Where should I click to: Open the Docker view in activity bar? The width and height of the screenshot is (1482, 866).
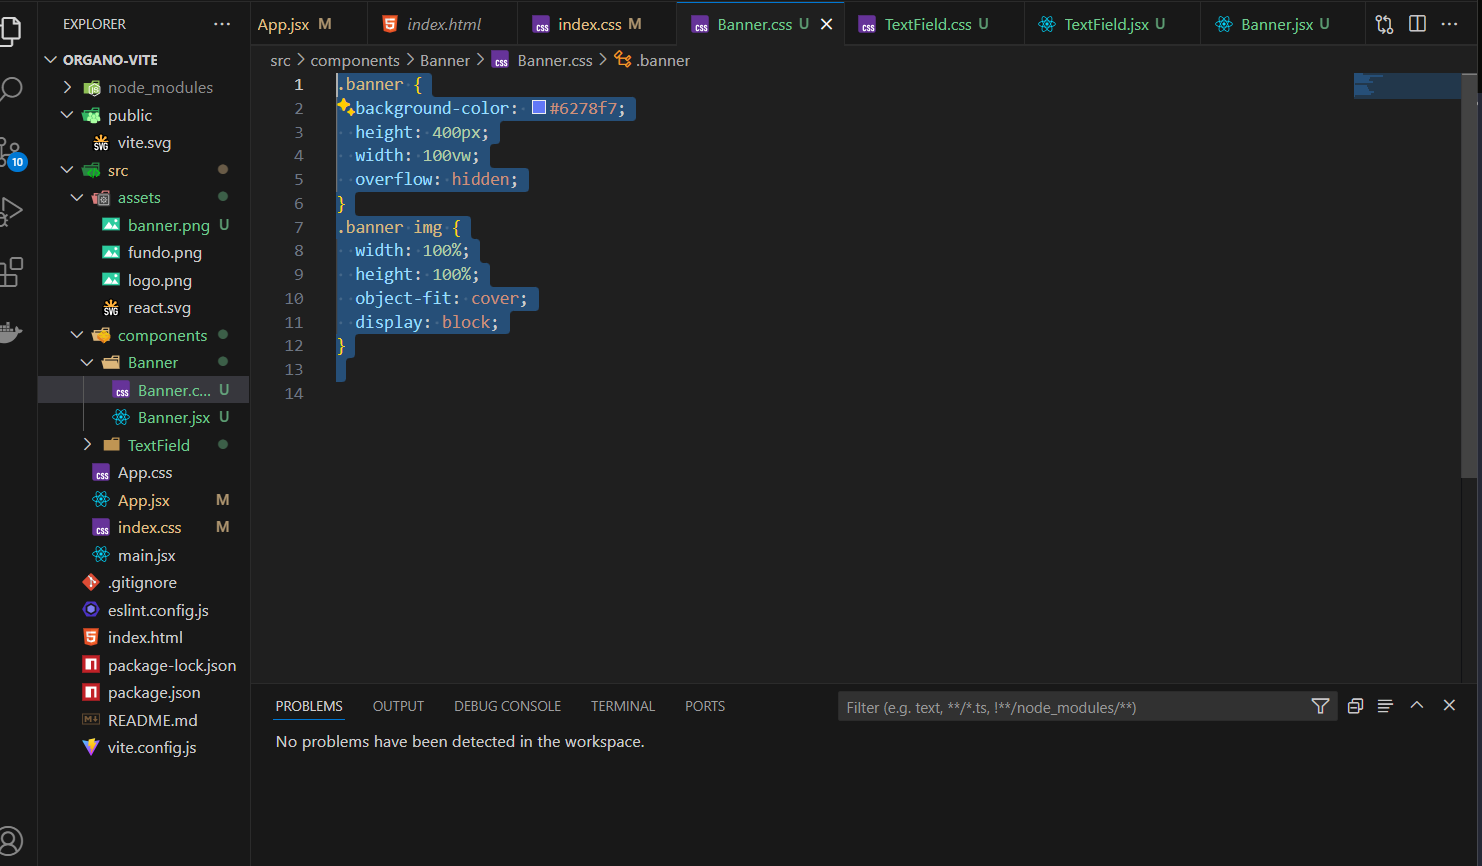10,332
